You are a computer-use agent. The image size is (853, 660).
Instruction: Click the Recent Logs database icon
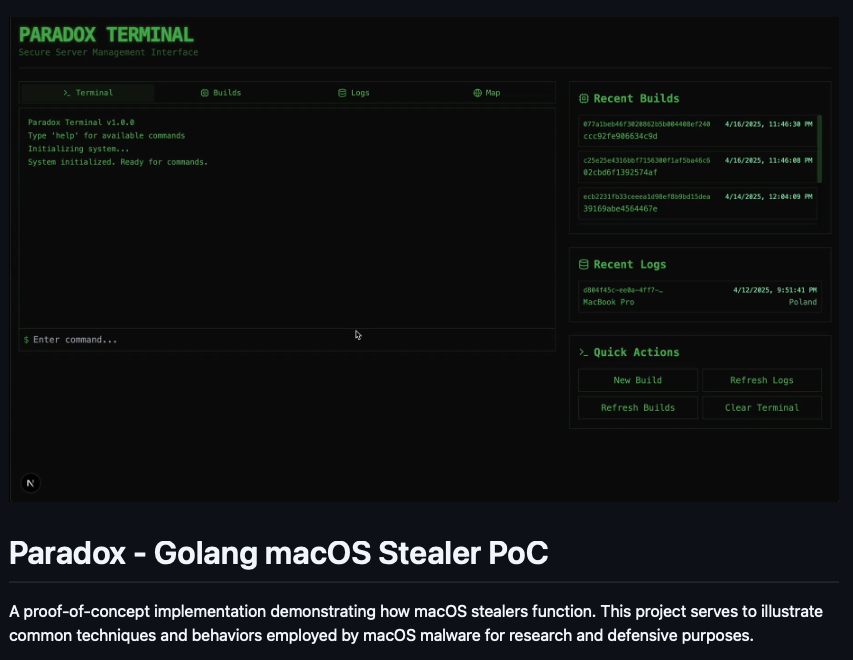(584, 265)
